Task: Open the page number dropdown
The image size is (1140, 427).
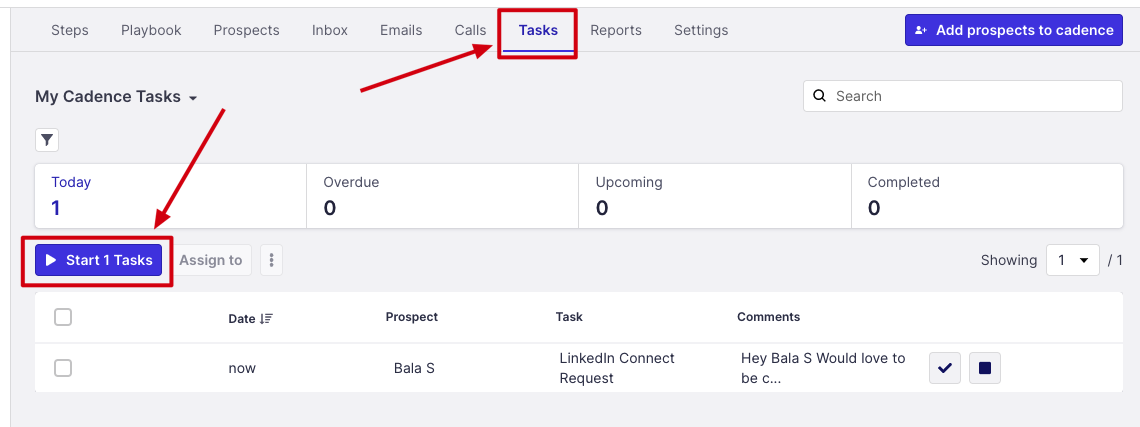Action: coord(1072,260)
